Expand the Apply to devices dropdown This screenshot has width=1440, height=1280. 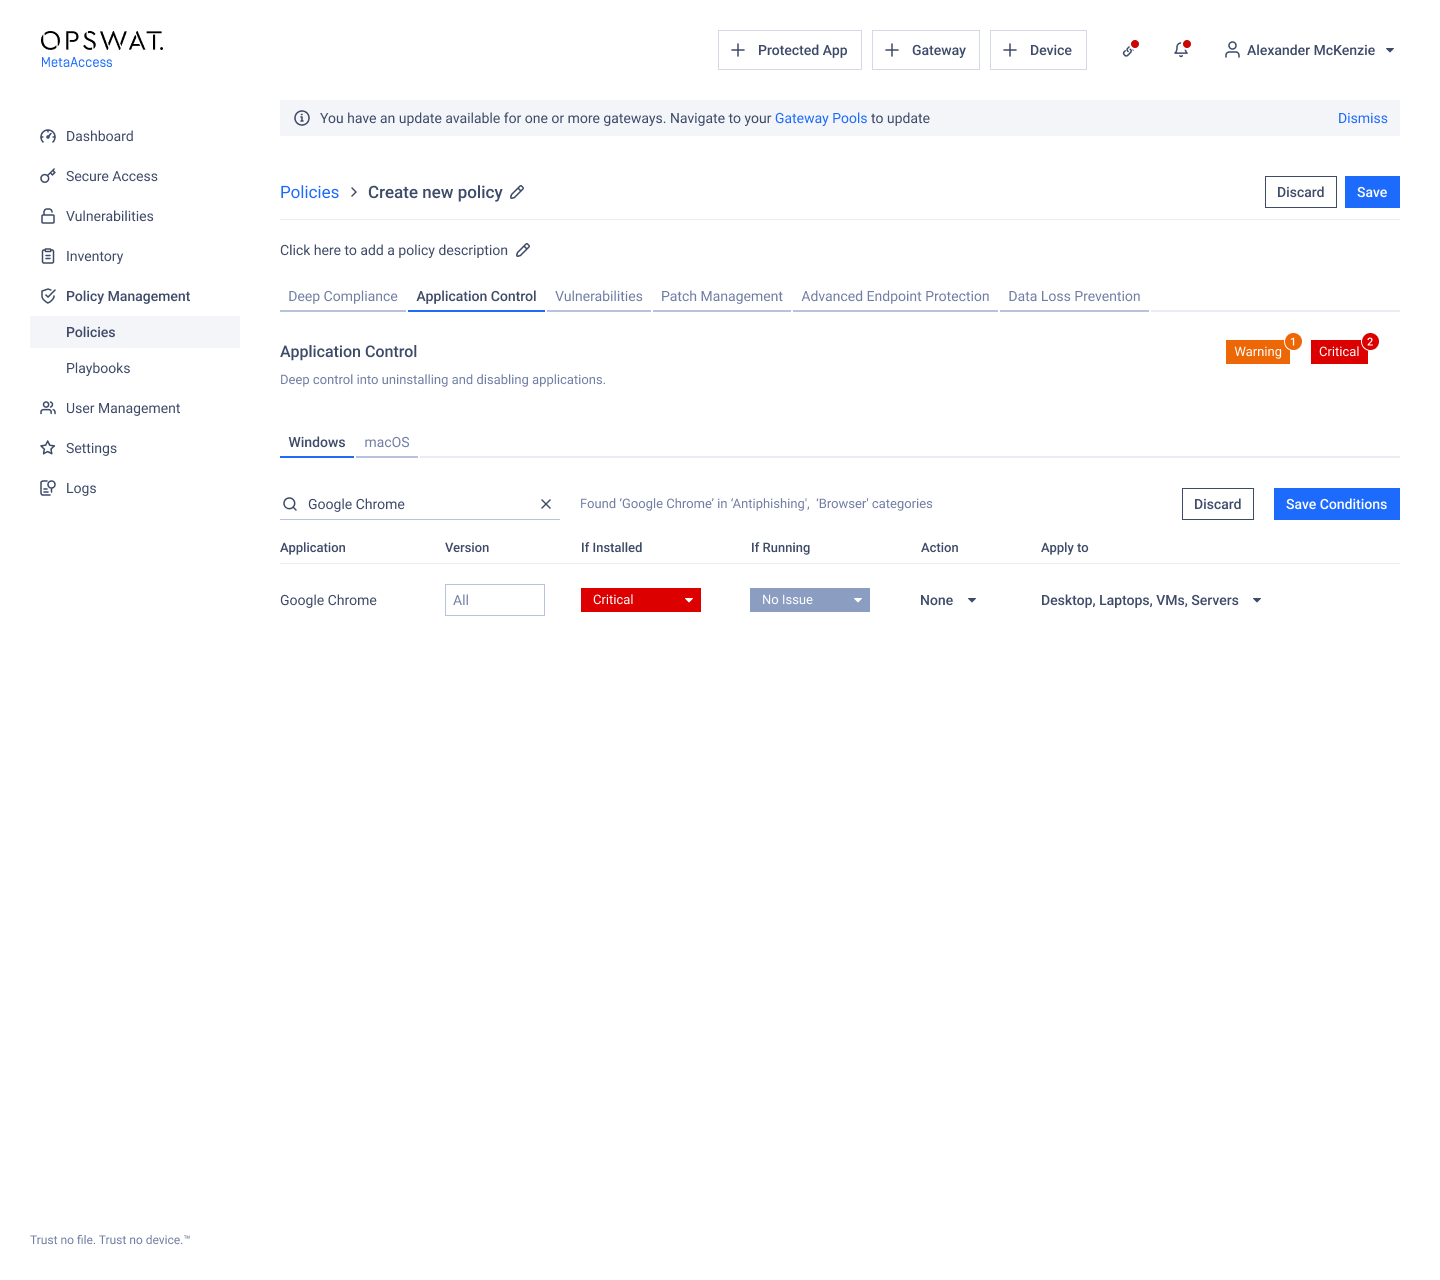click(x=1151, y=600)
